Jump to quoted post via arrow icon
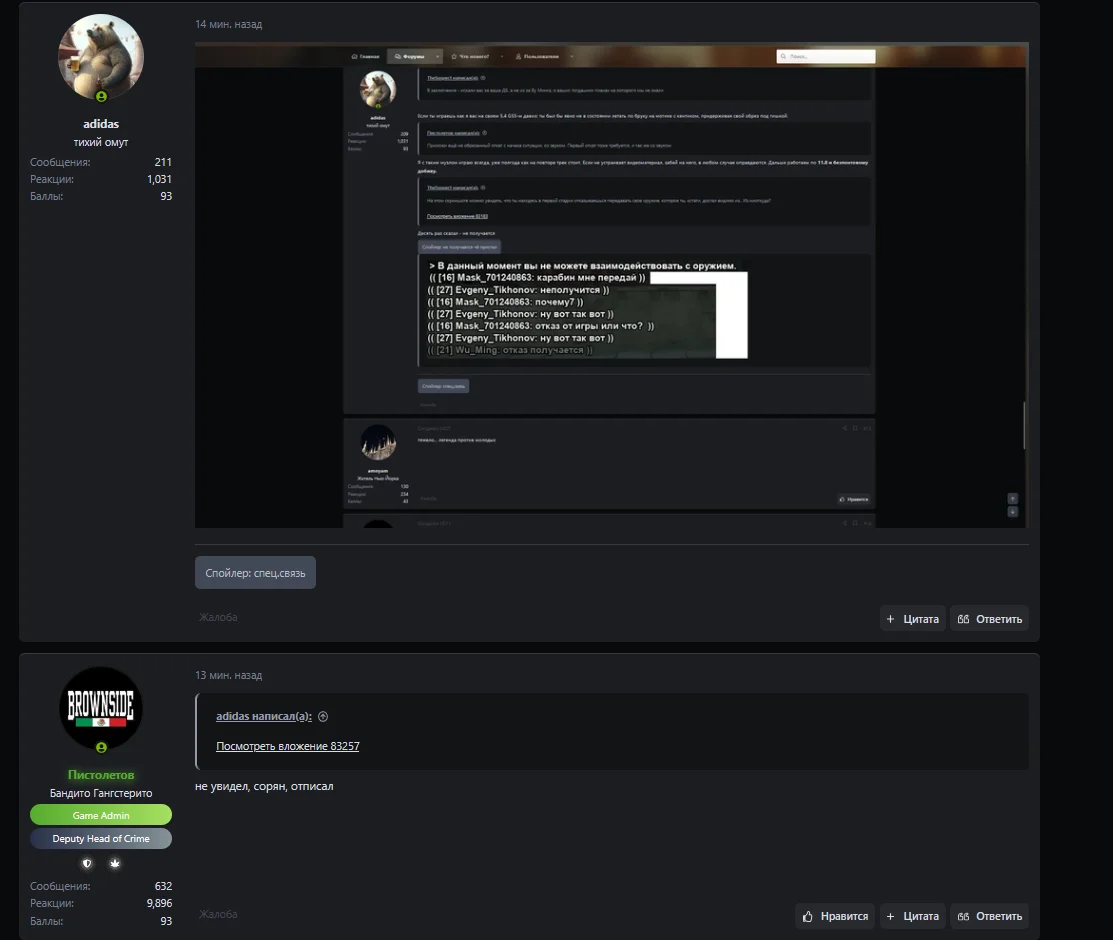Image resolution: width=1113 pixels, height=940 pixels. tap(323, 716)
